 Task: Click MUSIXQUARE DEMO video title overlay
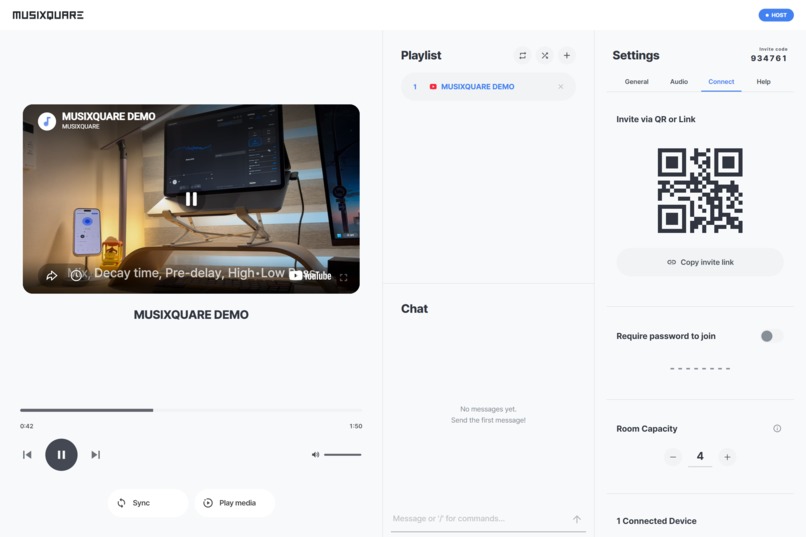(108, 117)
